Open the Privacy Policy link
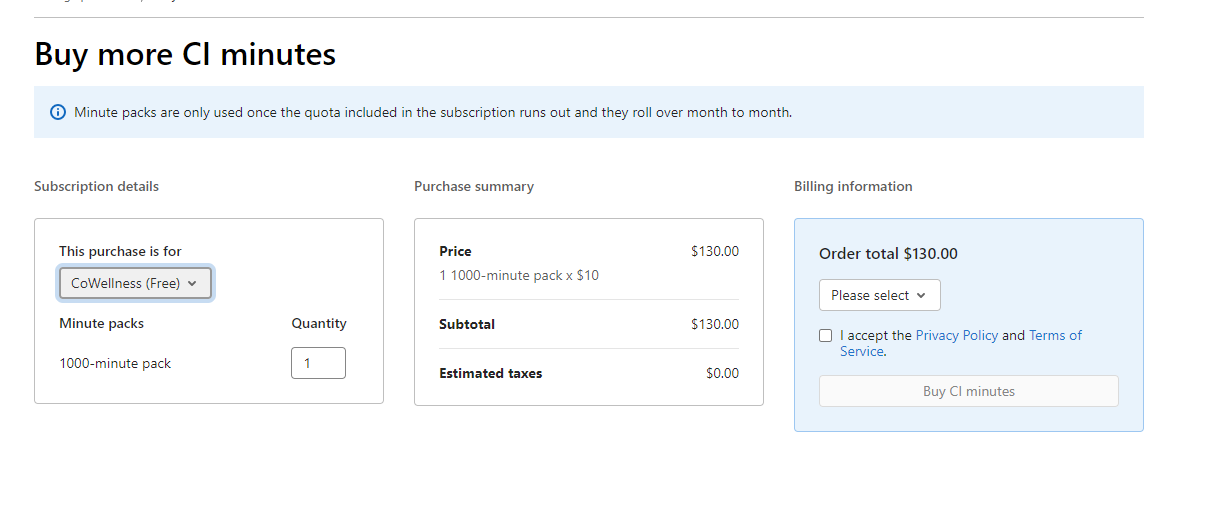This screenshot has height=505, width=1228. (x=956, y=335)
